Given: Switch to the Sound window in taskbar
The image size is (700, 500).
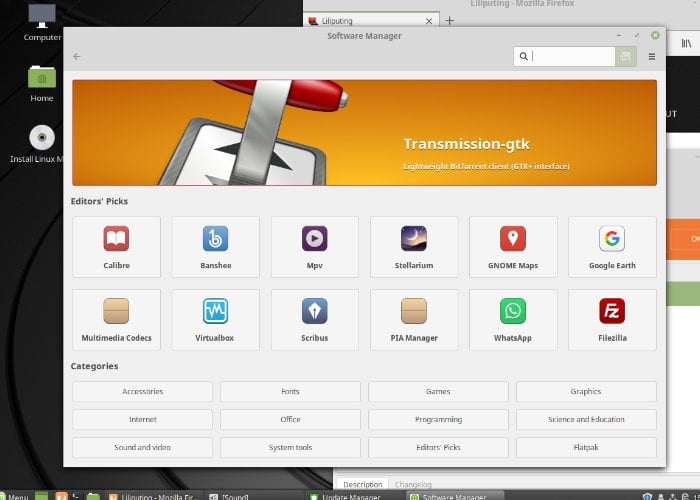Looking at the screenshot, I should 254,496.
